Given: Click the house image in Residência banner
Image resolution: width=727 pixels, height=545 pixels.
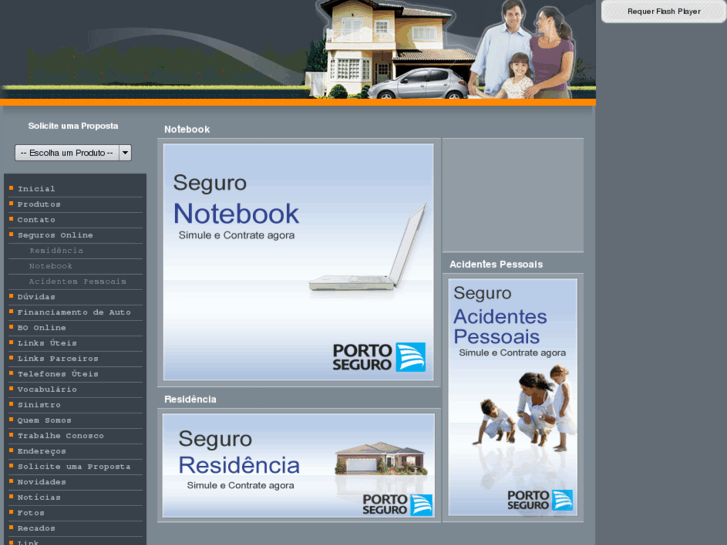Looking at the screenshot, I should pyautogui.click(x=380, y=458).
